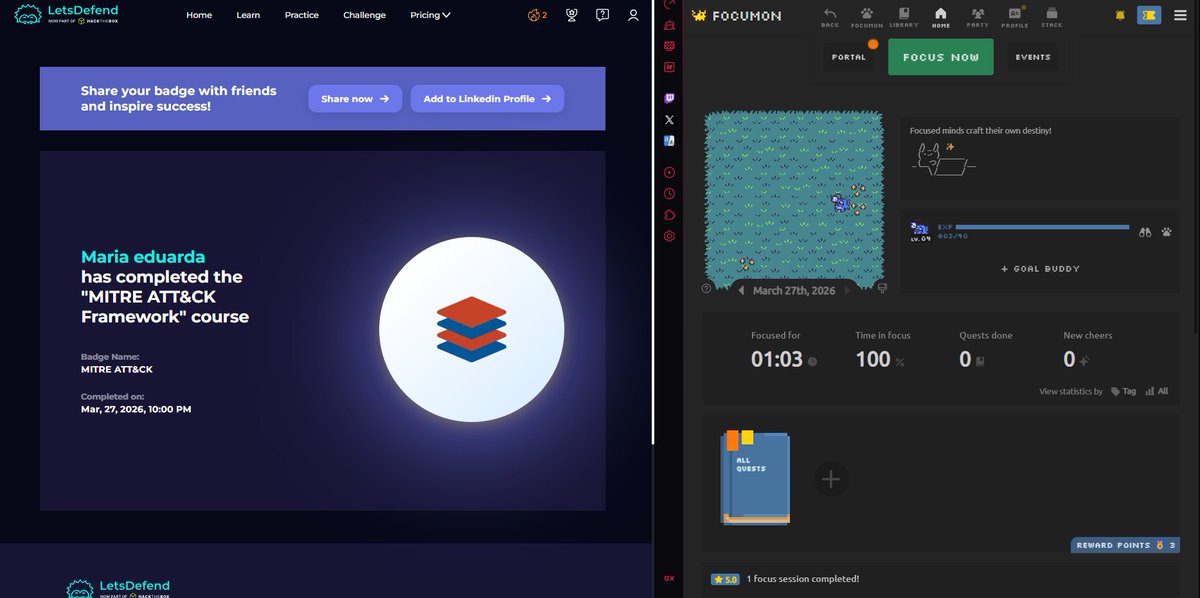Add badge to LinkedIn Profile
The height and width of the screenshot is (598, 1200).
click(487, 99)
